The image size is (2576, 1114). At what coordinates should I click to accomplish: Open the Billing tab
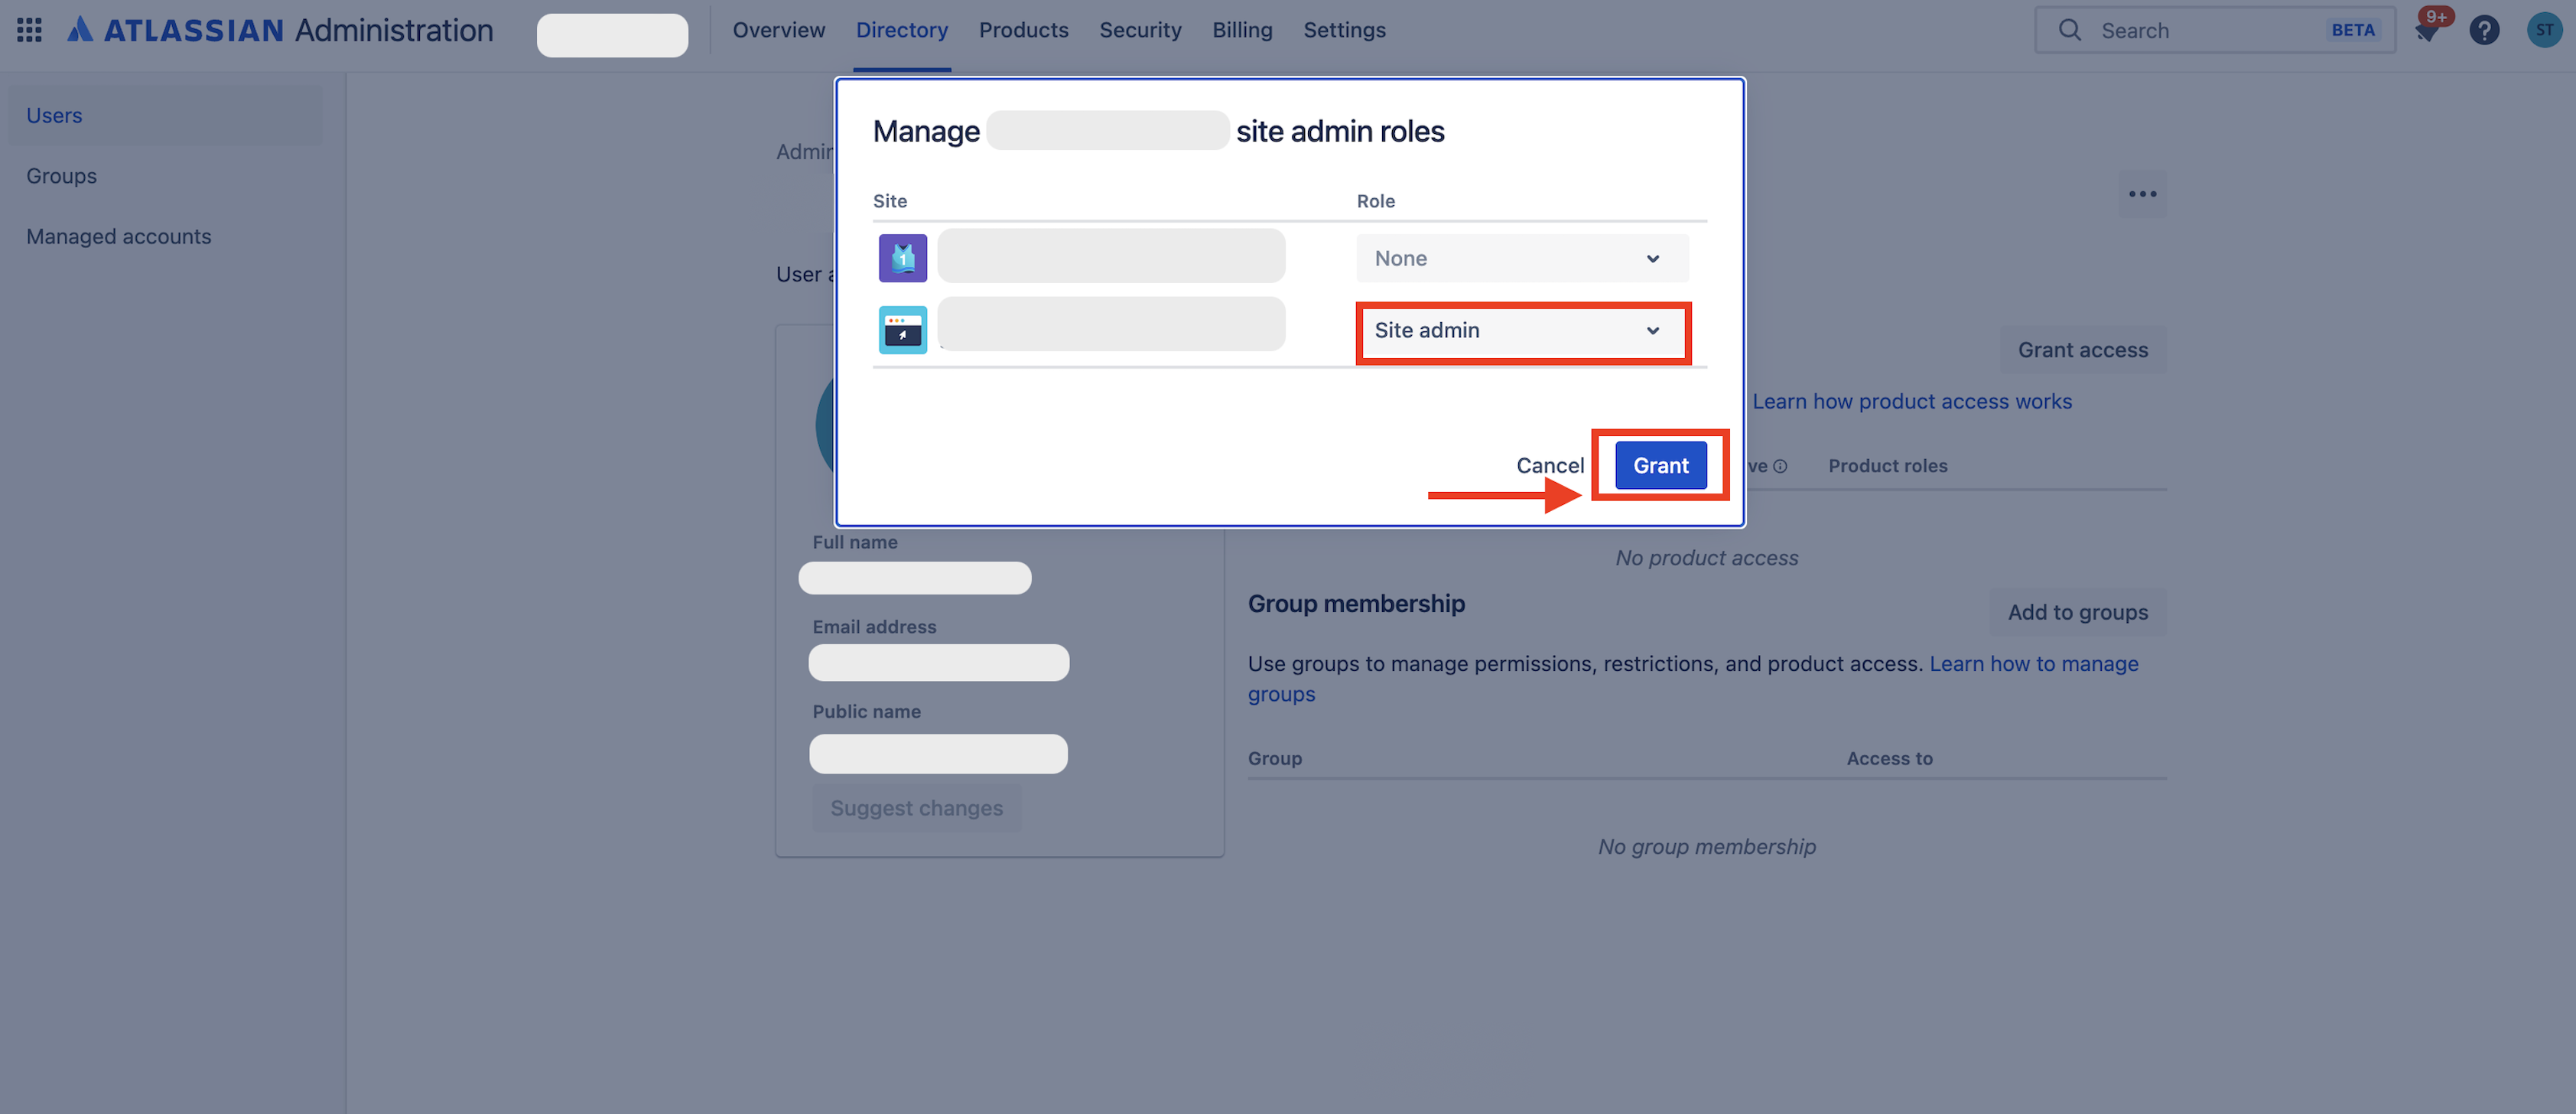1242,30
